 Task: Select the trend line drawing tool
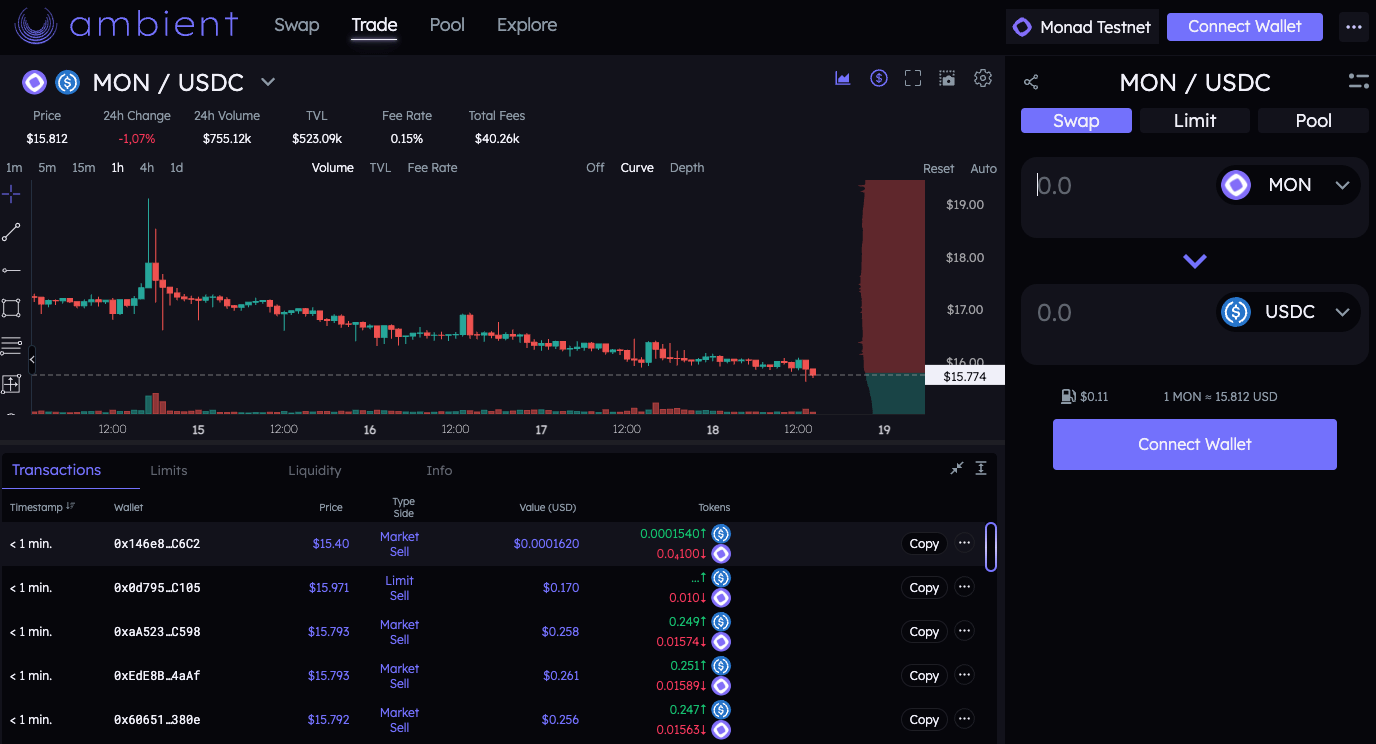[12, 232]
